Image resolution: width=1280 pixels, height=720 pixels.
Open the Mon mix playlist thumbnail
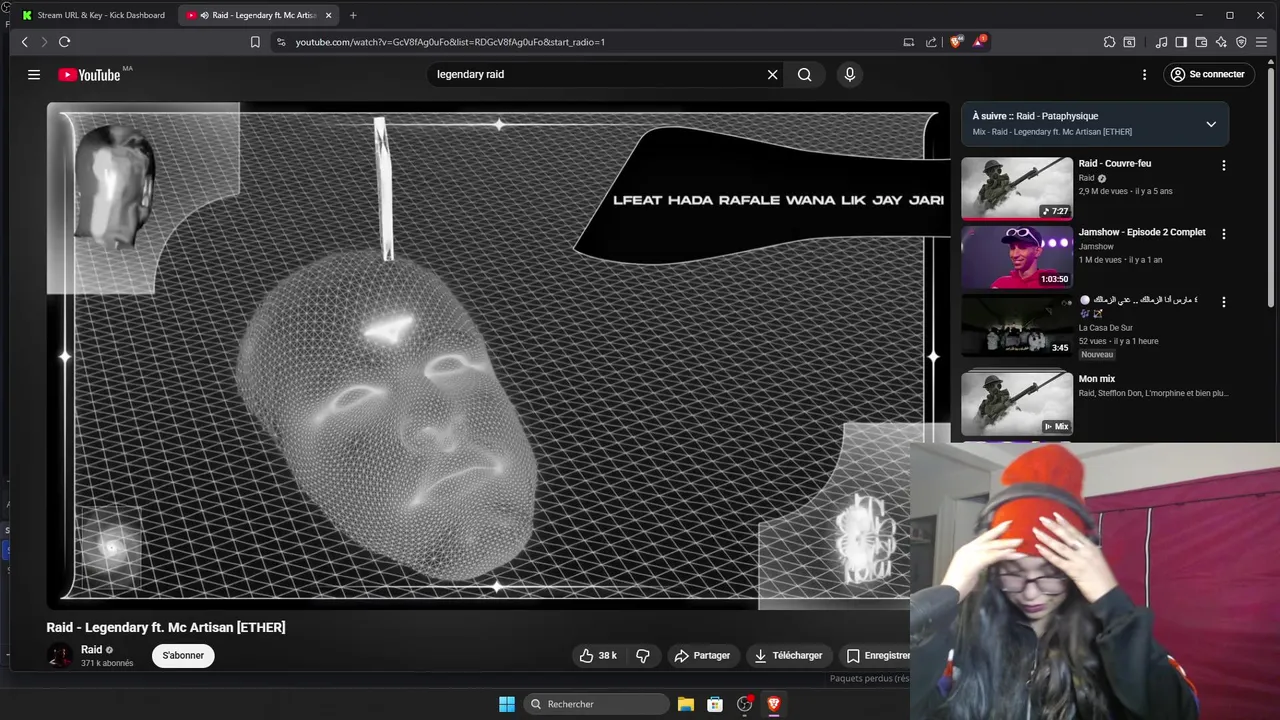pos(1017,403)
